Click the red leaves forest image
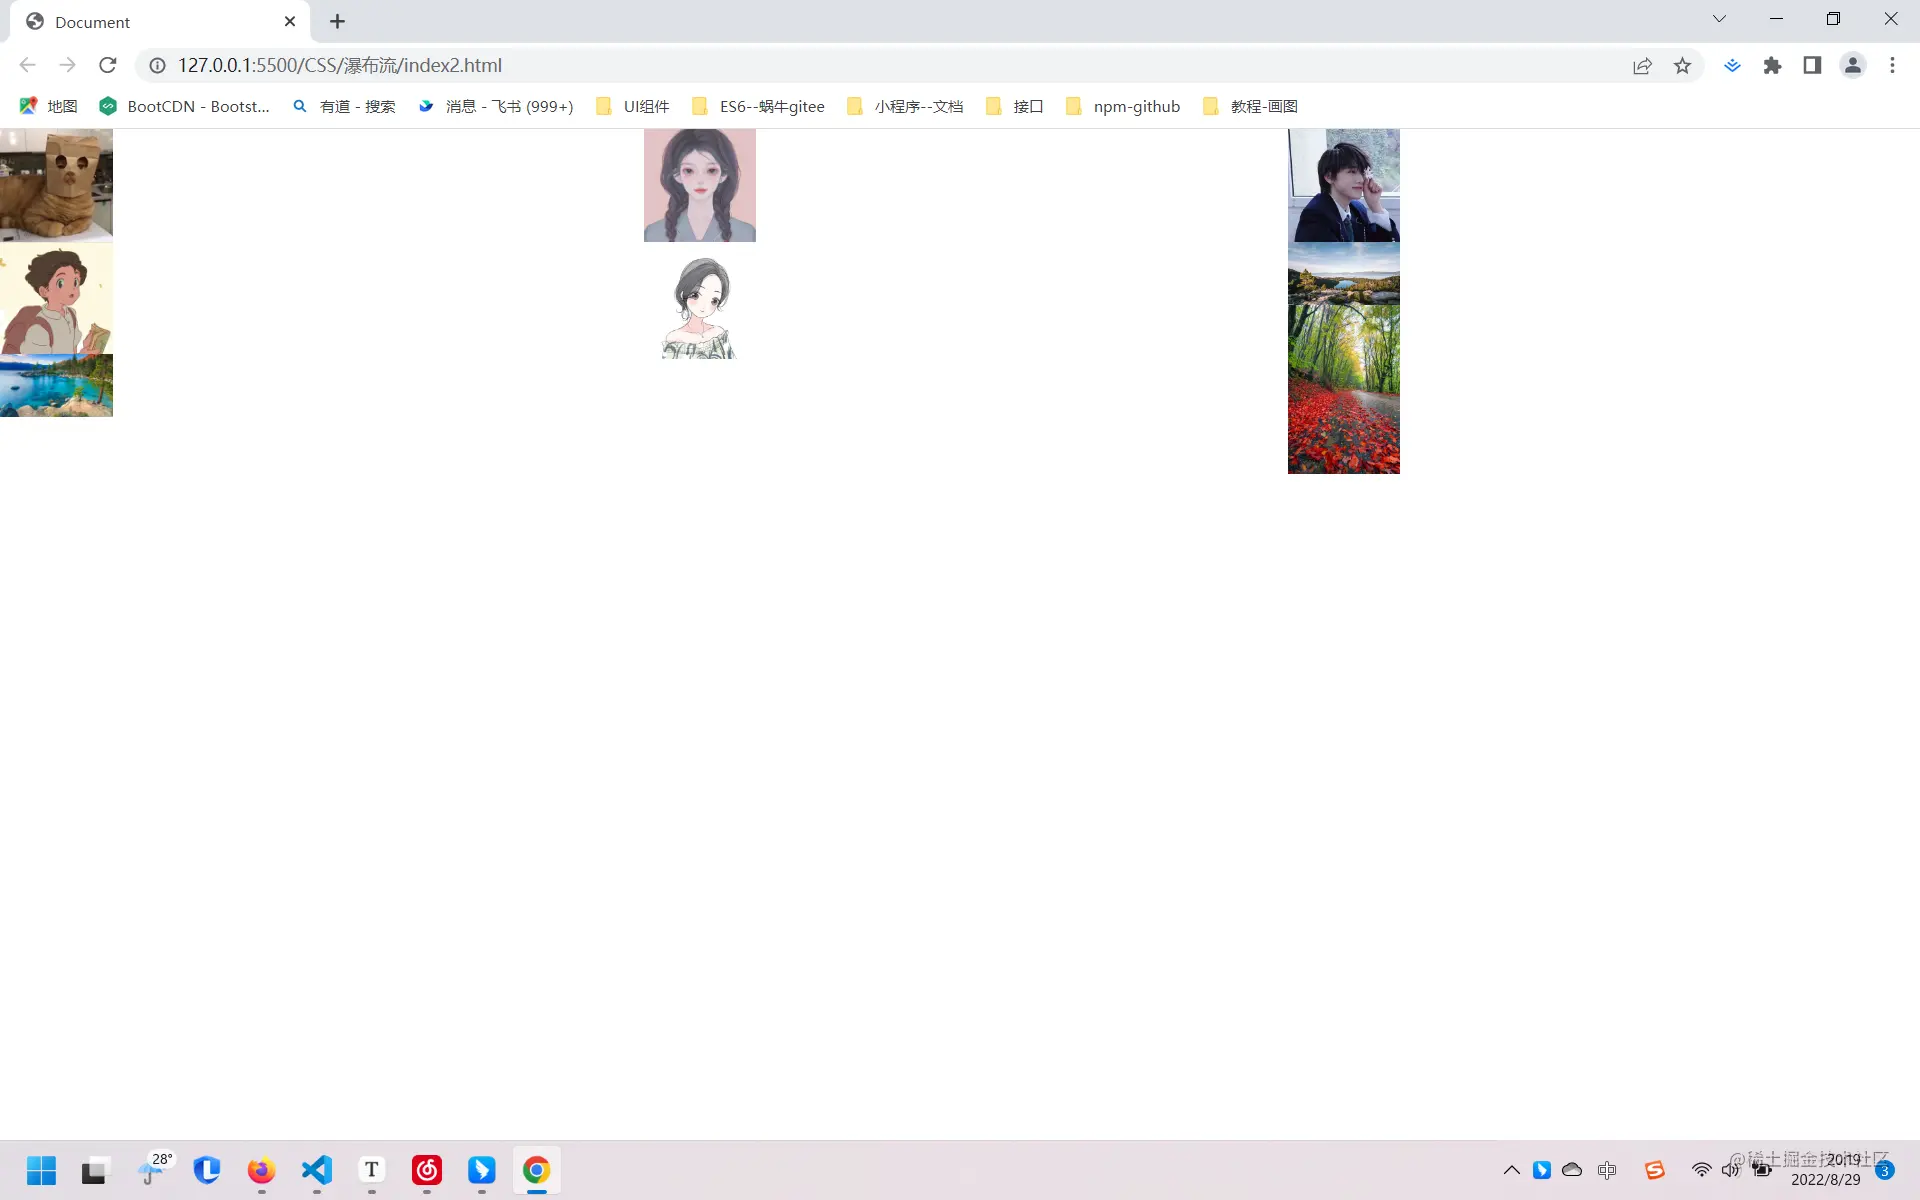The width and height of the screenshot is (1920, 1200). tap(1343, 389)
